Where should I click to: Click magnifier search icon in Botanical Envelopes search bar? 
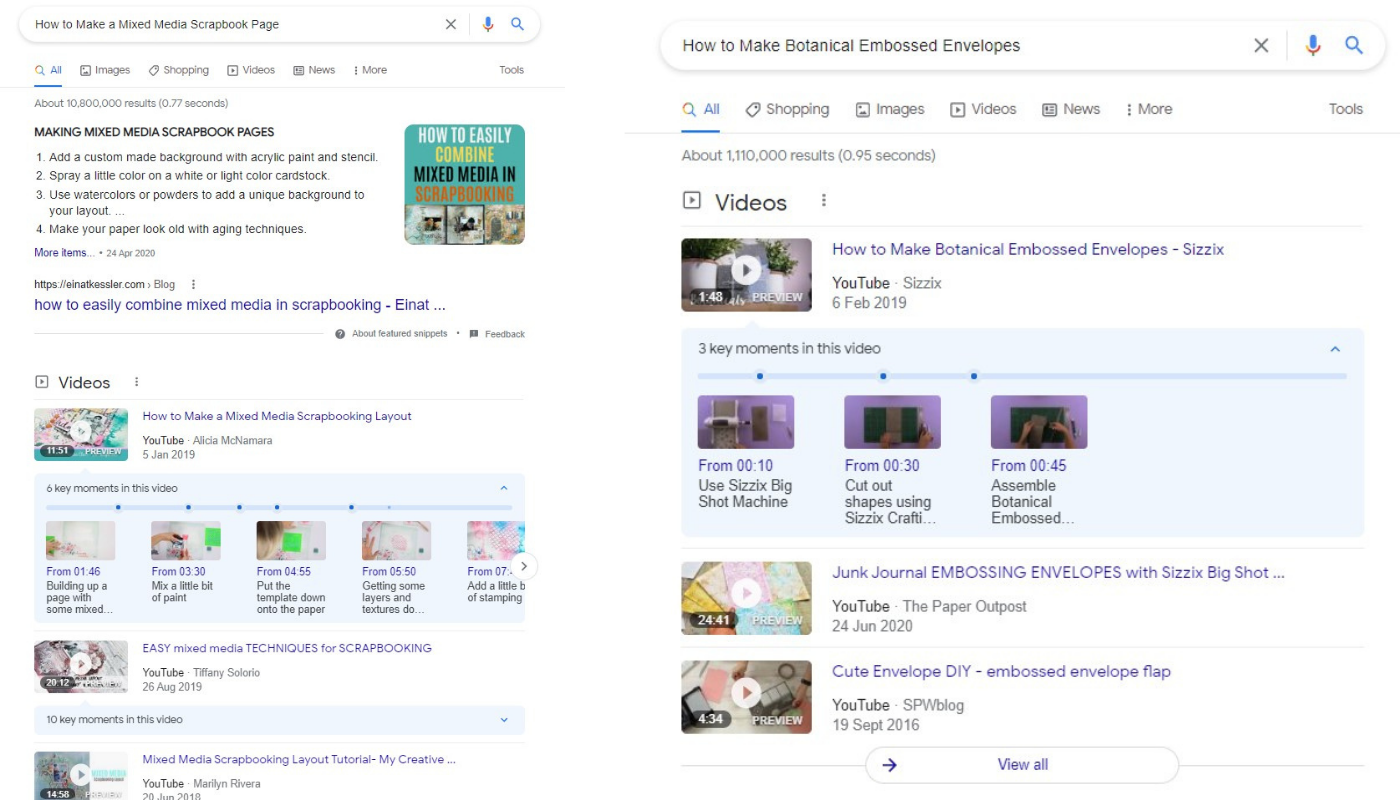point(1354,45)
